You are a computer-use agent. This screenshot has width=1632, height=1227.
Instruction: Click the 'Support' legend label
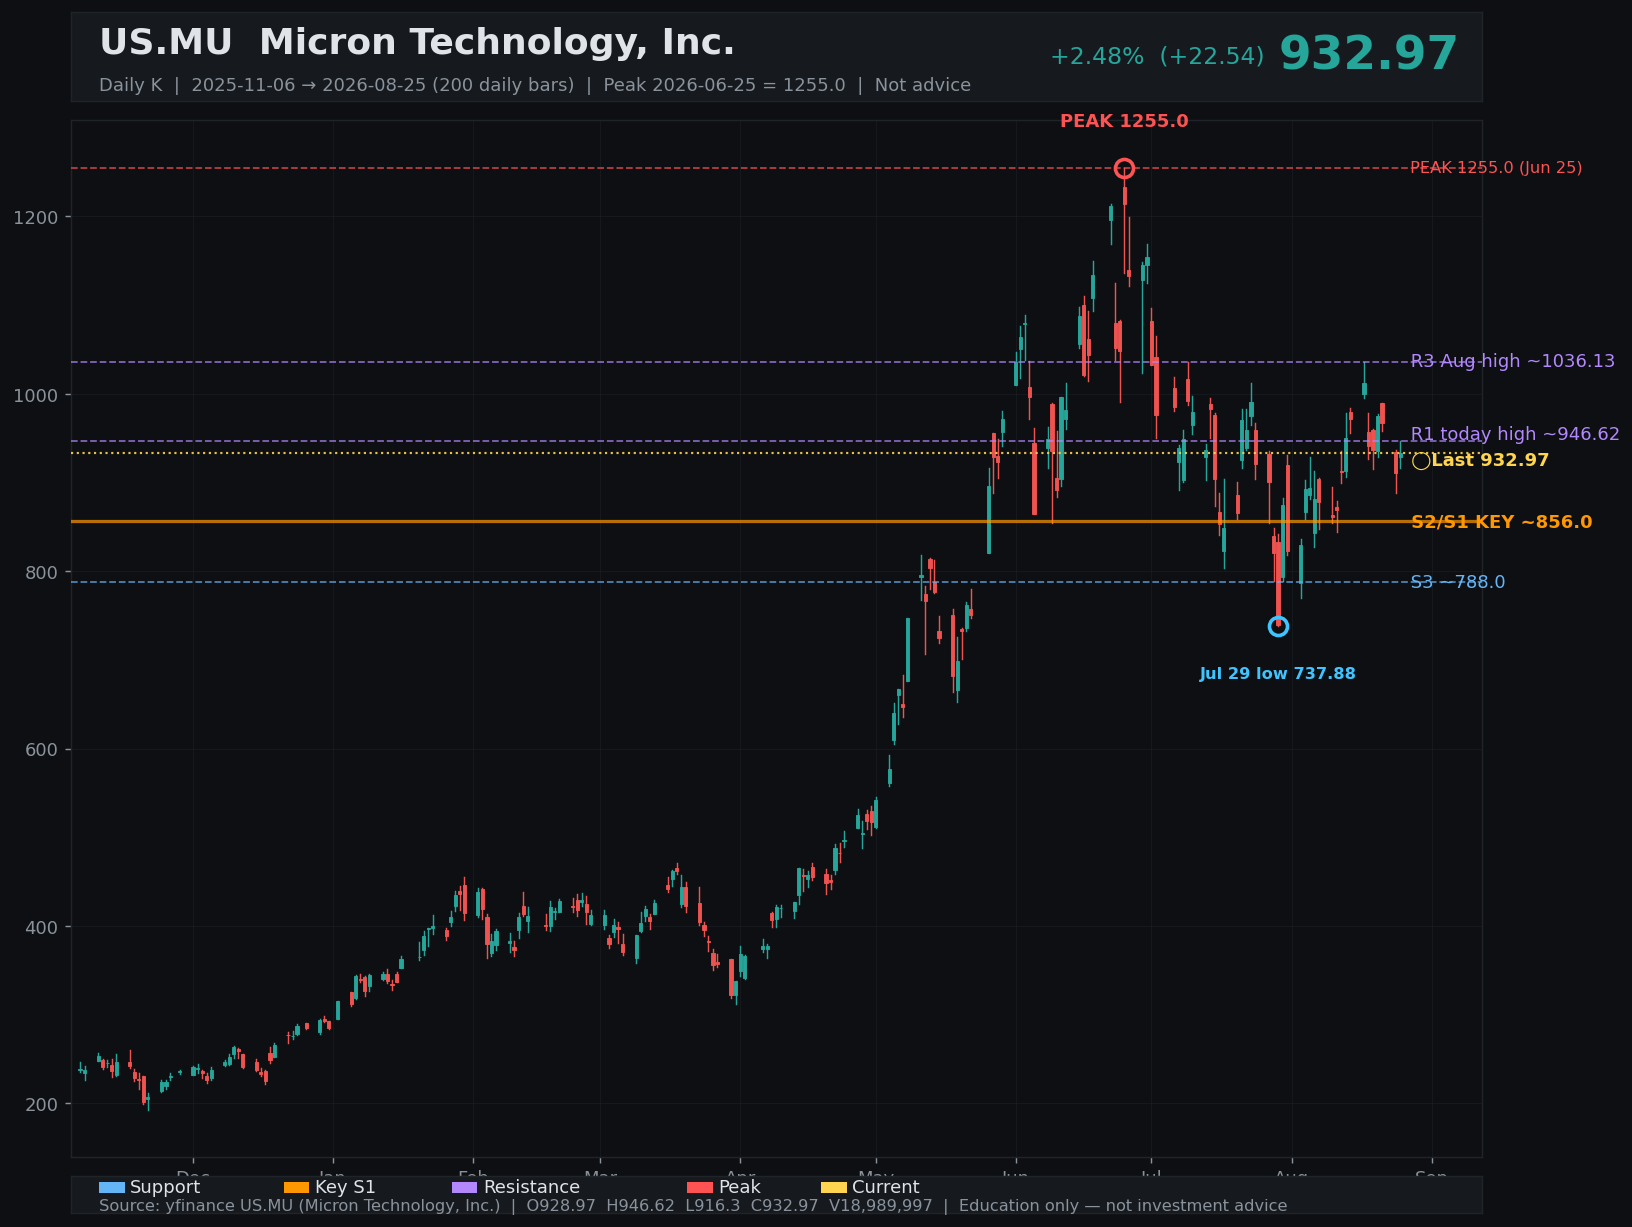coord(165,1187)
